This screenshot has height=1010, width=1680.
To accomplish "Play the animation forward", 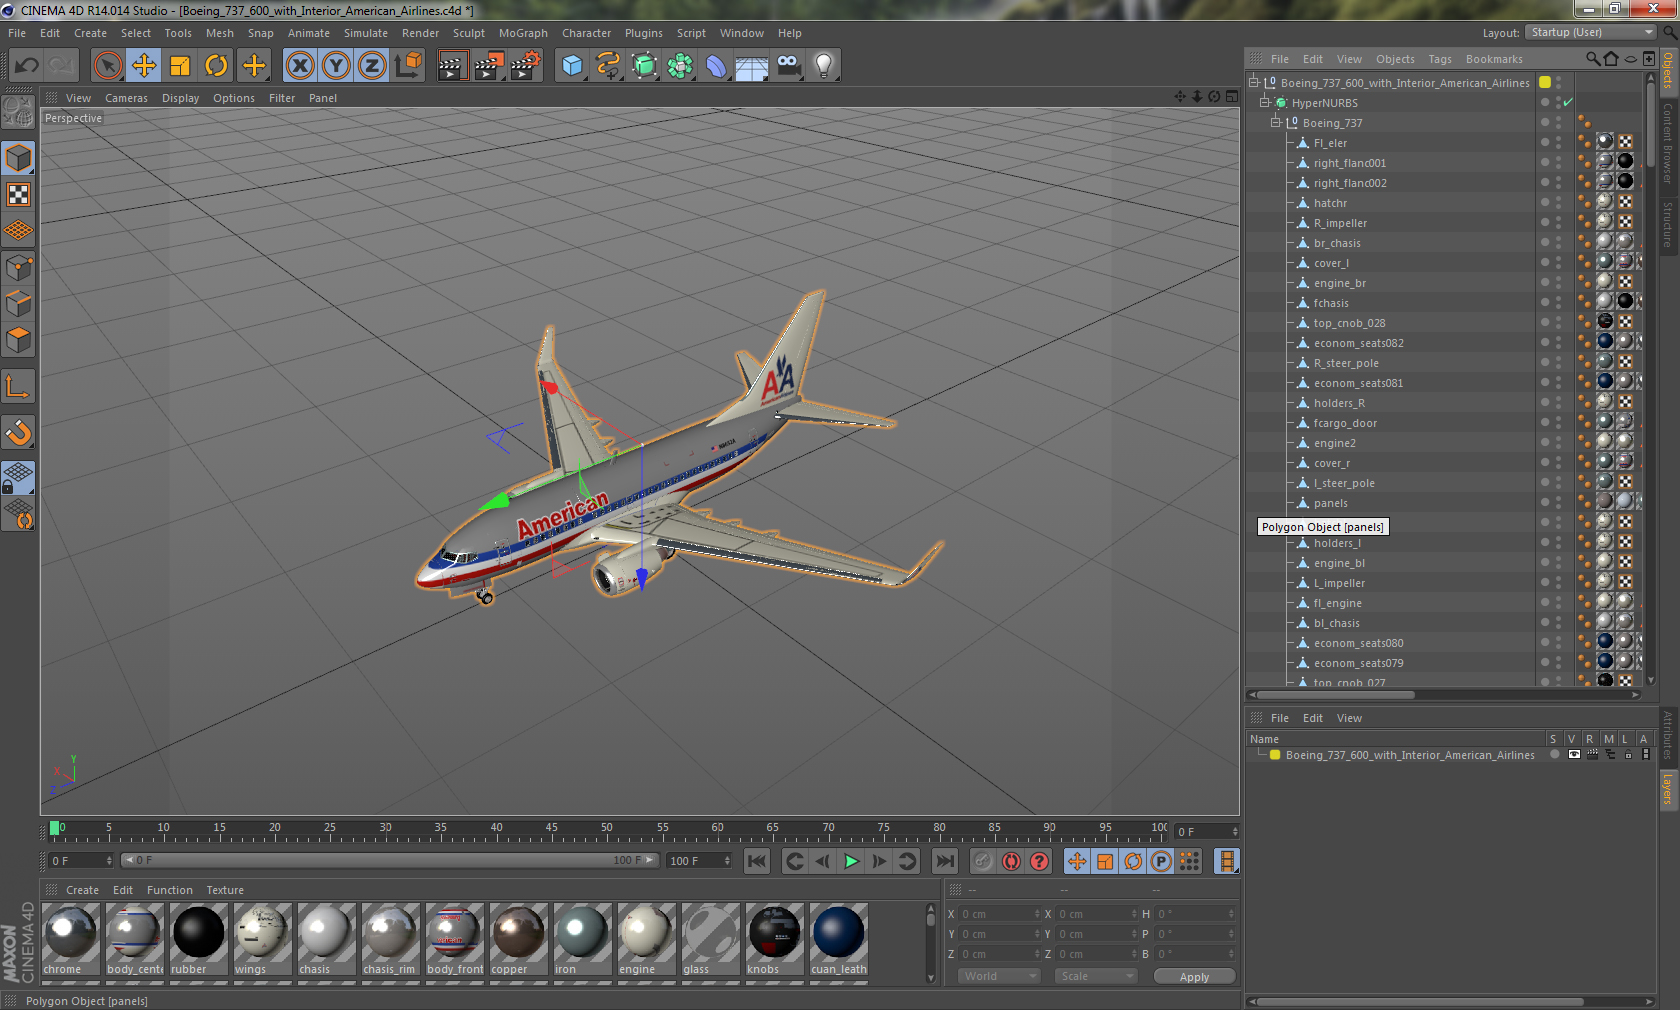I will pos(851,861).
